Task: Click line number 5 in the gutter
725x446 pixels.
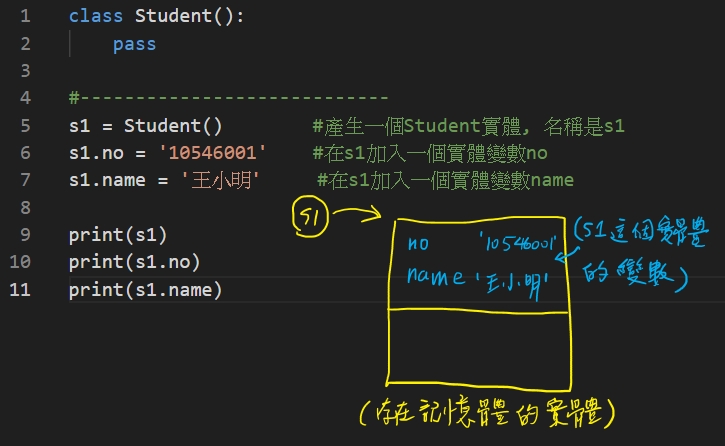Action: 24,126
